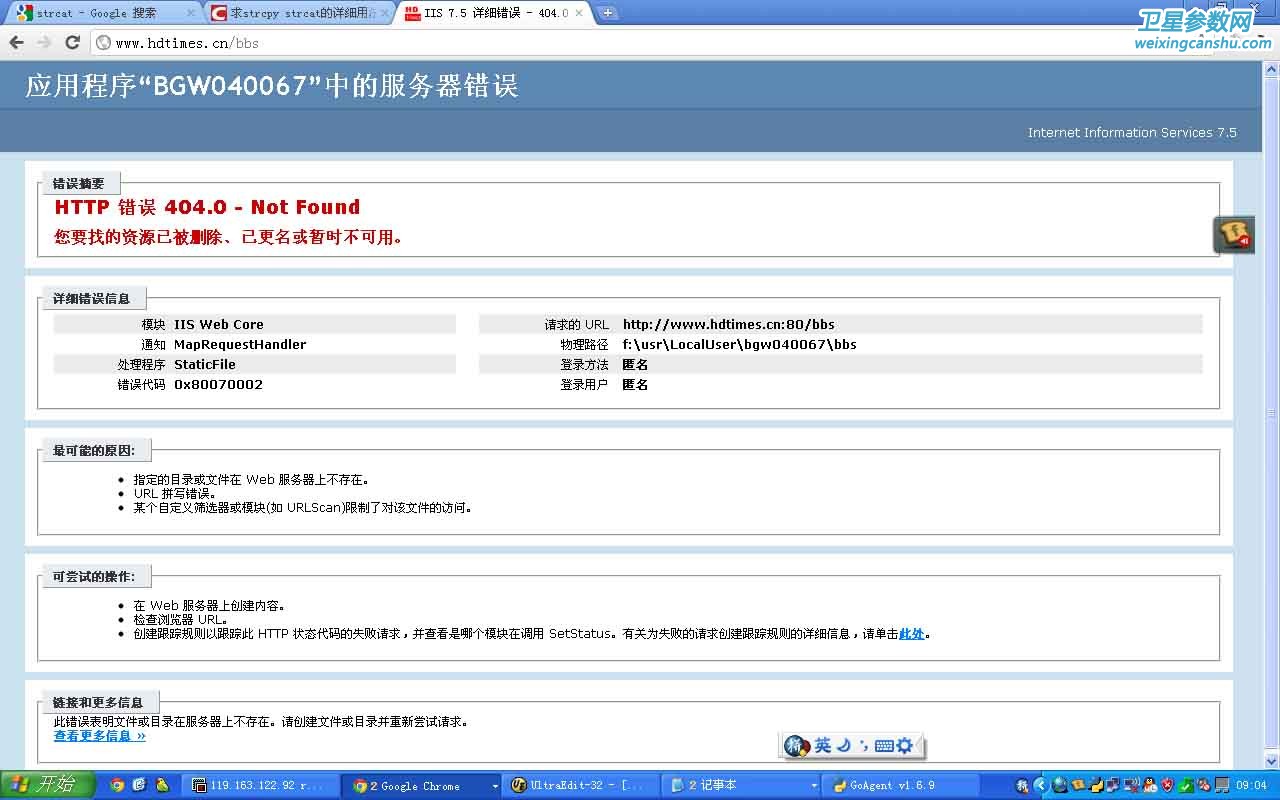Image resolution: width=1280 pixels, height=800 pixels.
Task: Click the physical path 'f:\usr\LocalUser\bgw040067\bbs'
Action: (x=739, y=344)
